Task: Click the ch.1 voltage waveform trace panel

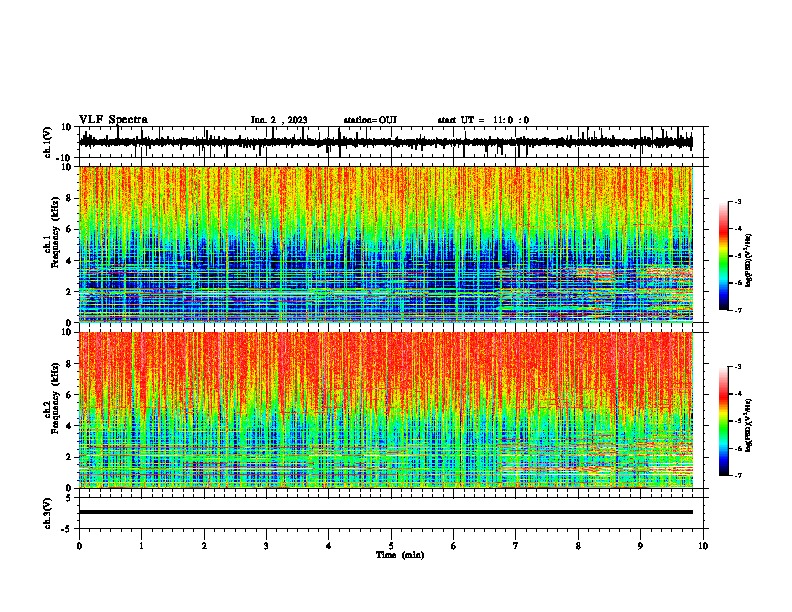Action: (390, 142)
